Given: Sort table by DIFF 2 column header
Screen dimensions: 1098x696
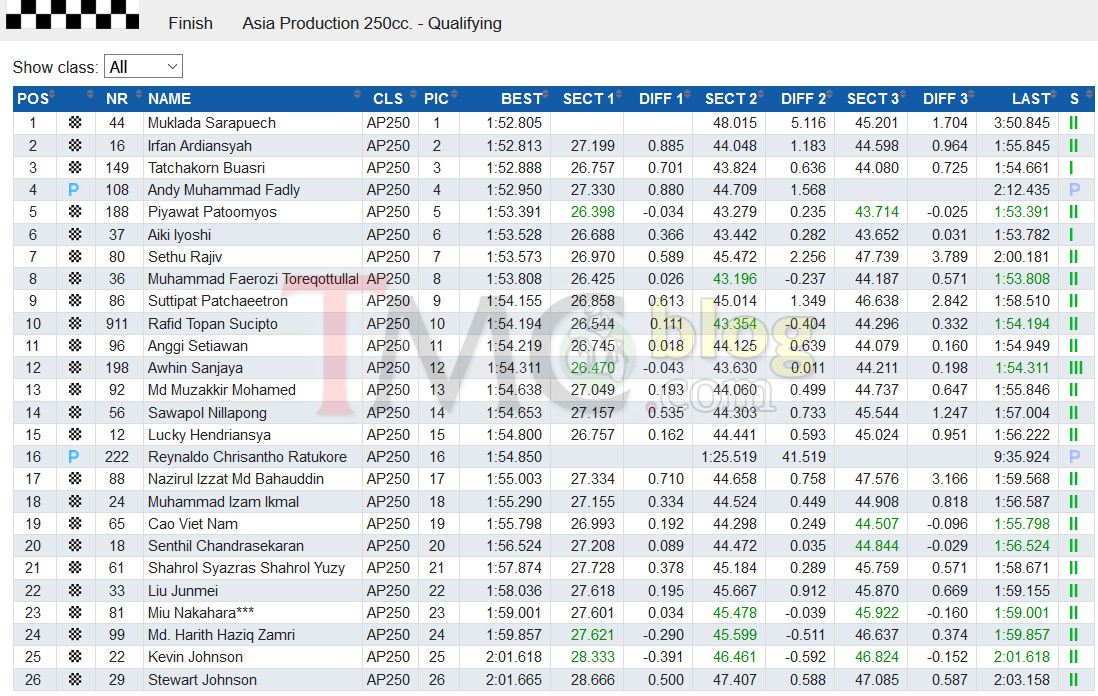Looking at the screenshot, I should pos(800,99).
